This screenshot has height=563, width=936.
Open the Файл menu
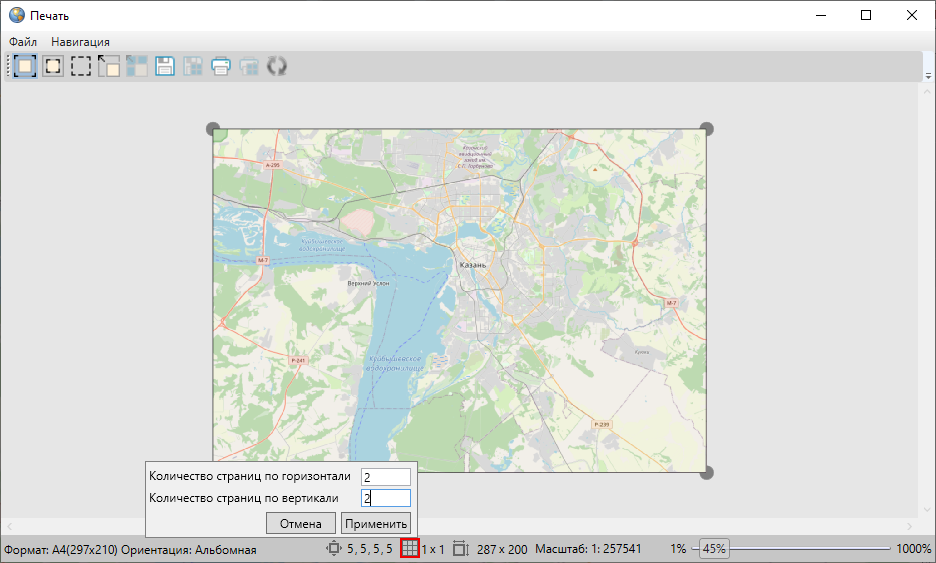23,42
